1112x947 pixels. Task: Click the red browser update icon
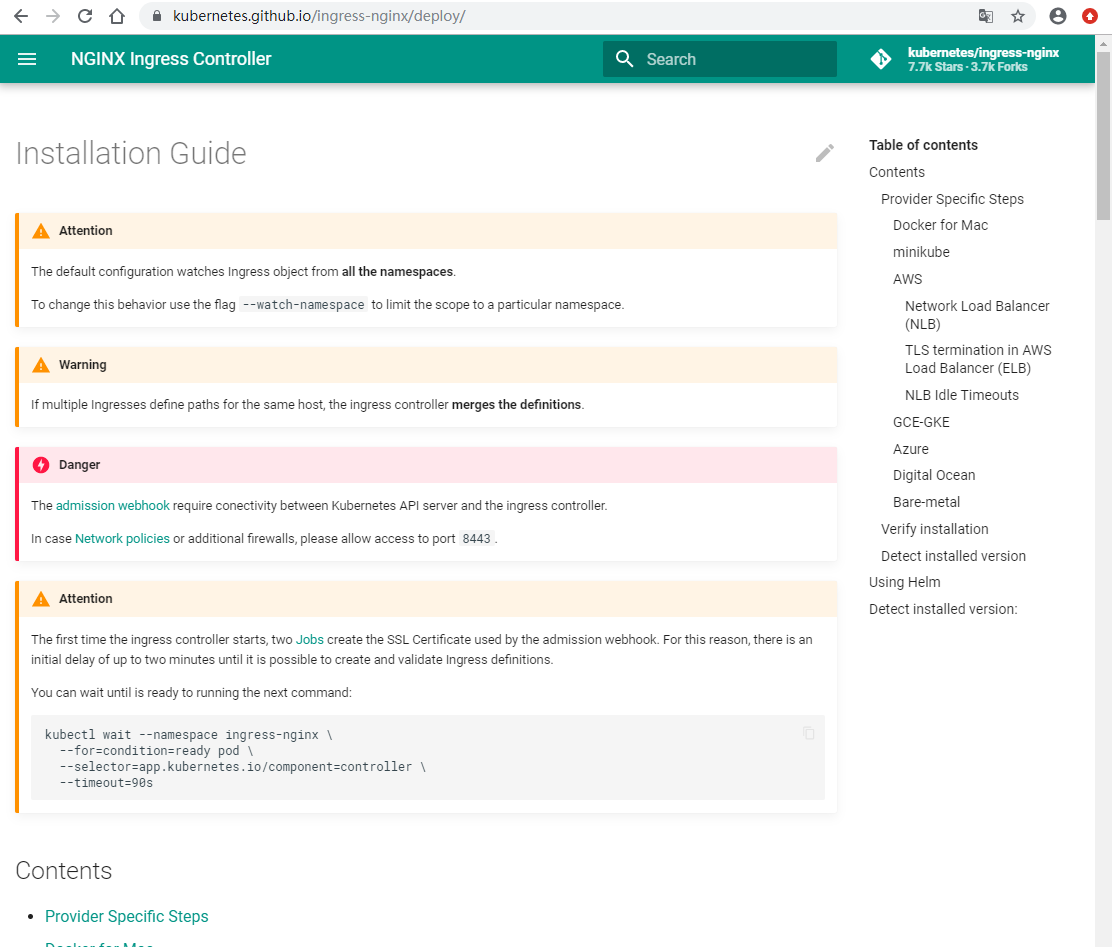[1090, 16]
